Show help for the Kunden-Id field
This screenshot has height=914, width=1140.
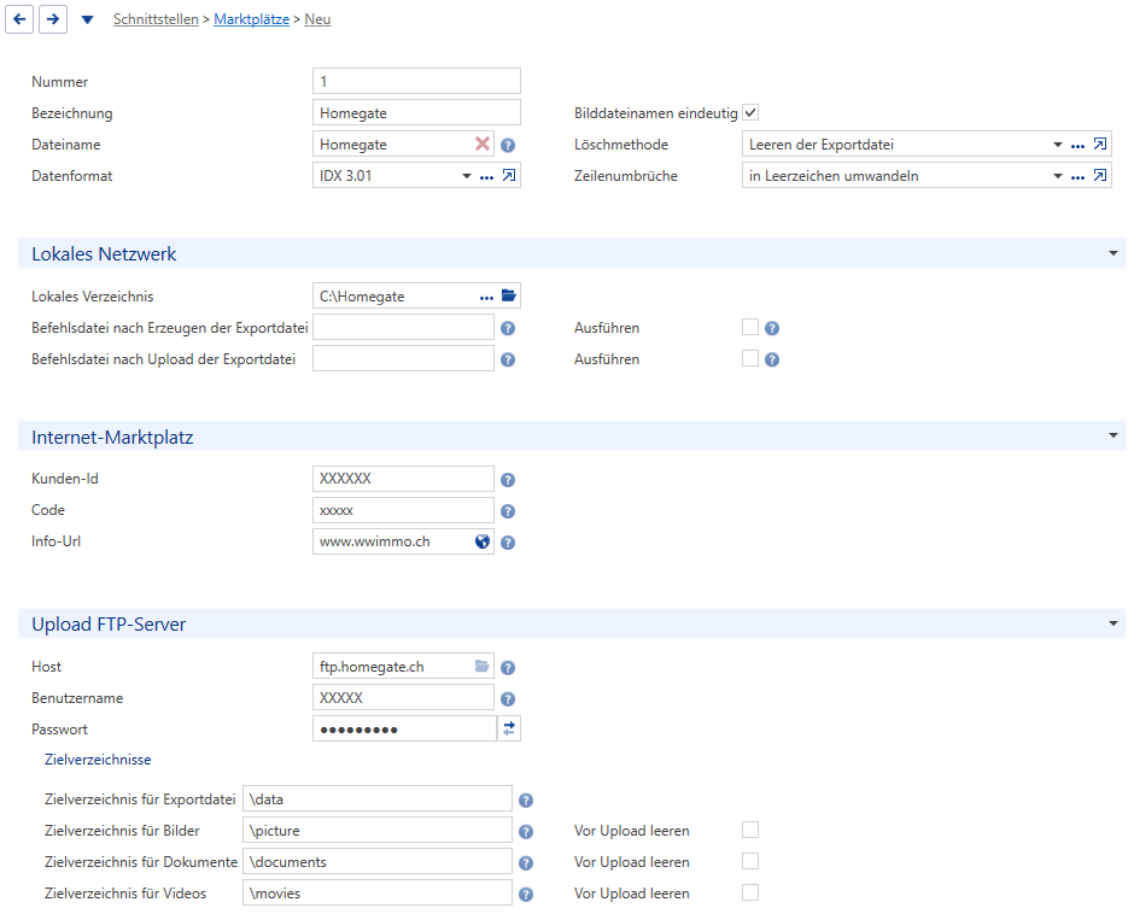click(508, 480)
